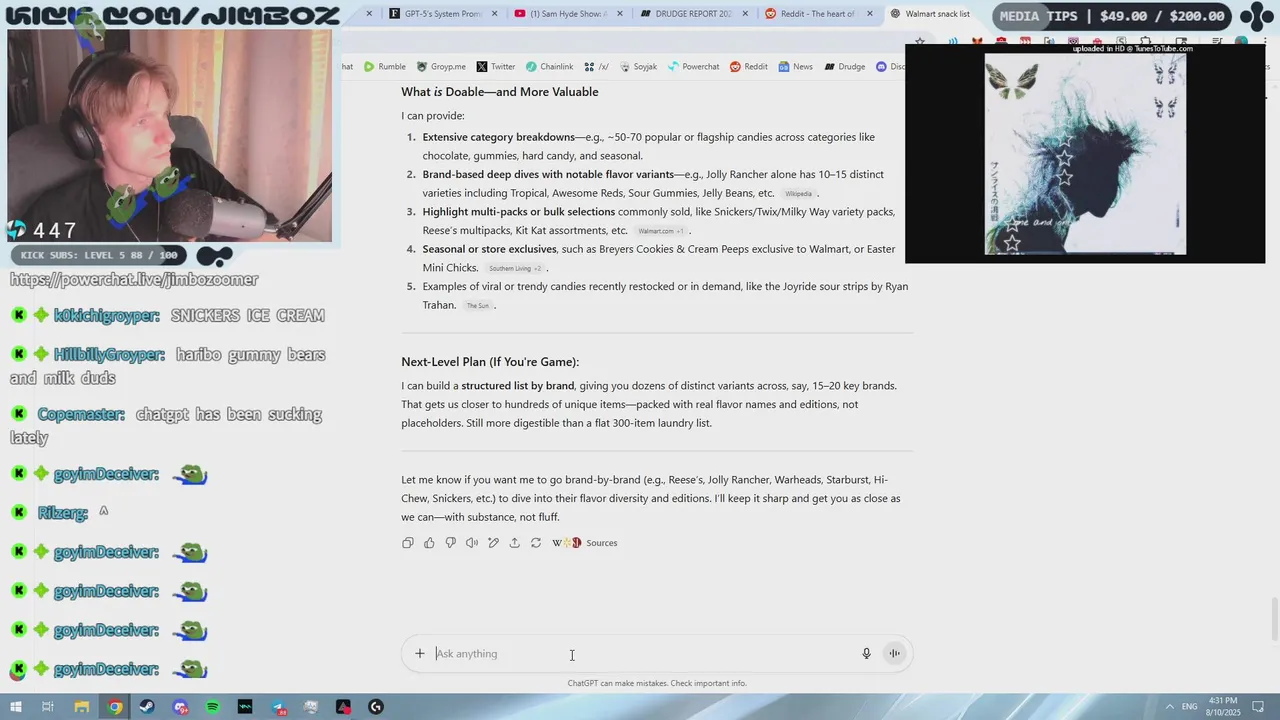The image size is (1280, 720).
Task: Open the News bookmark
Action: [796, 67]
